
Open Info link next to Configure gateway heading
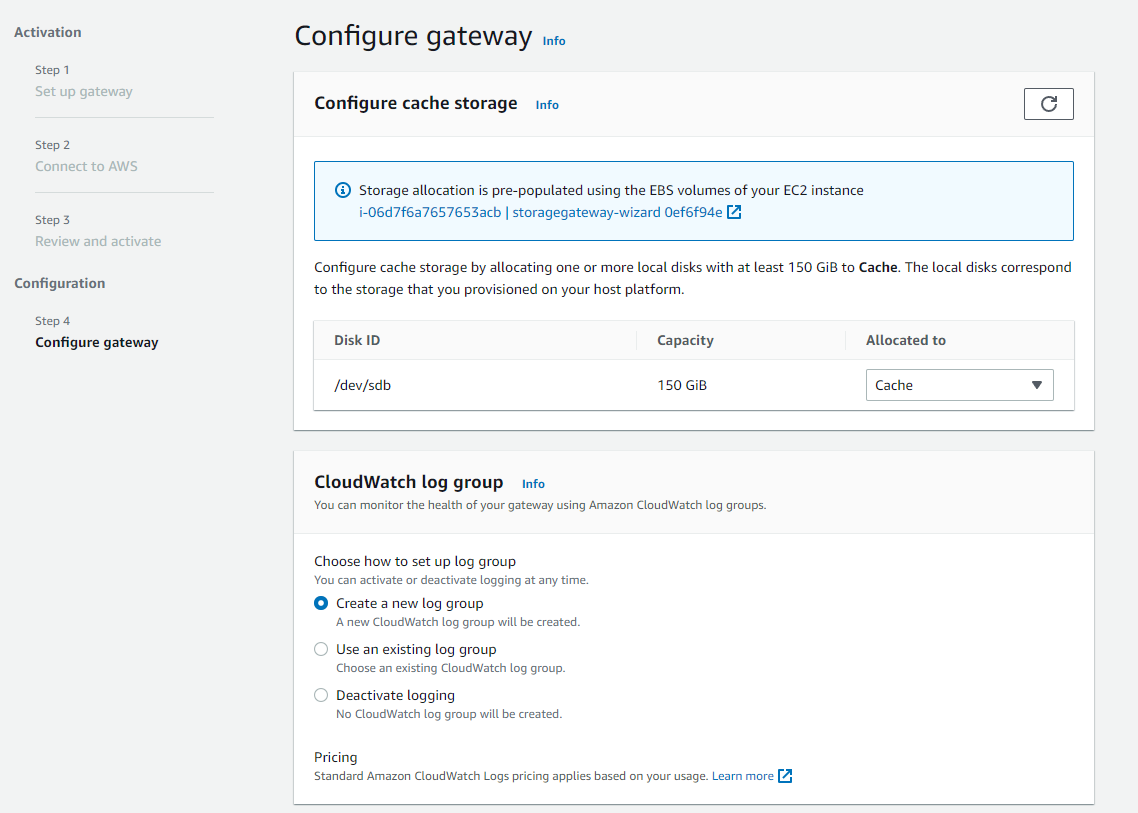coord(554,41)
